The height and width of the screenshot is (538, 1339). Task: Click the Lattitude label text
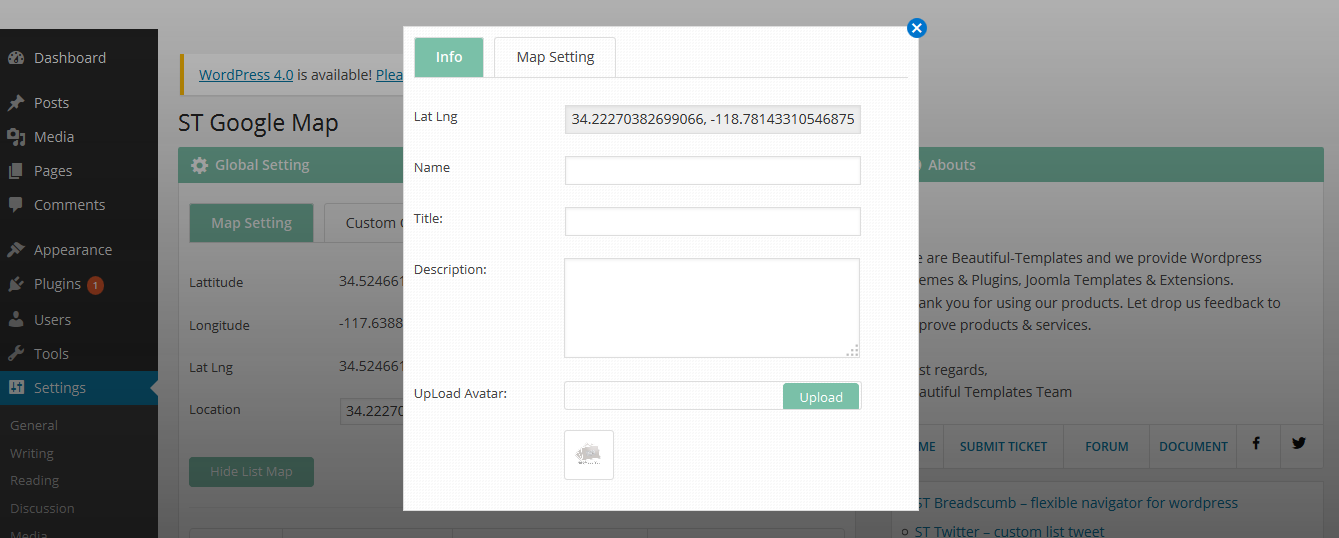(216, 283)
